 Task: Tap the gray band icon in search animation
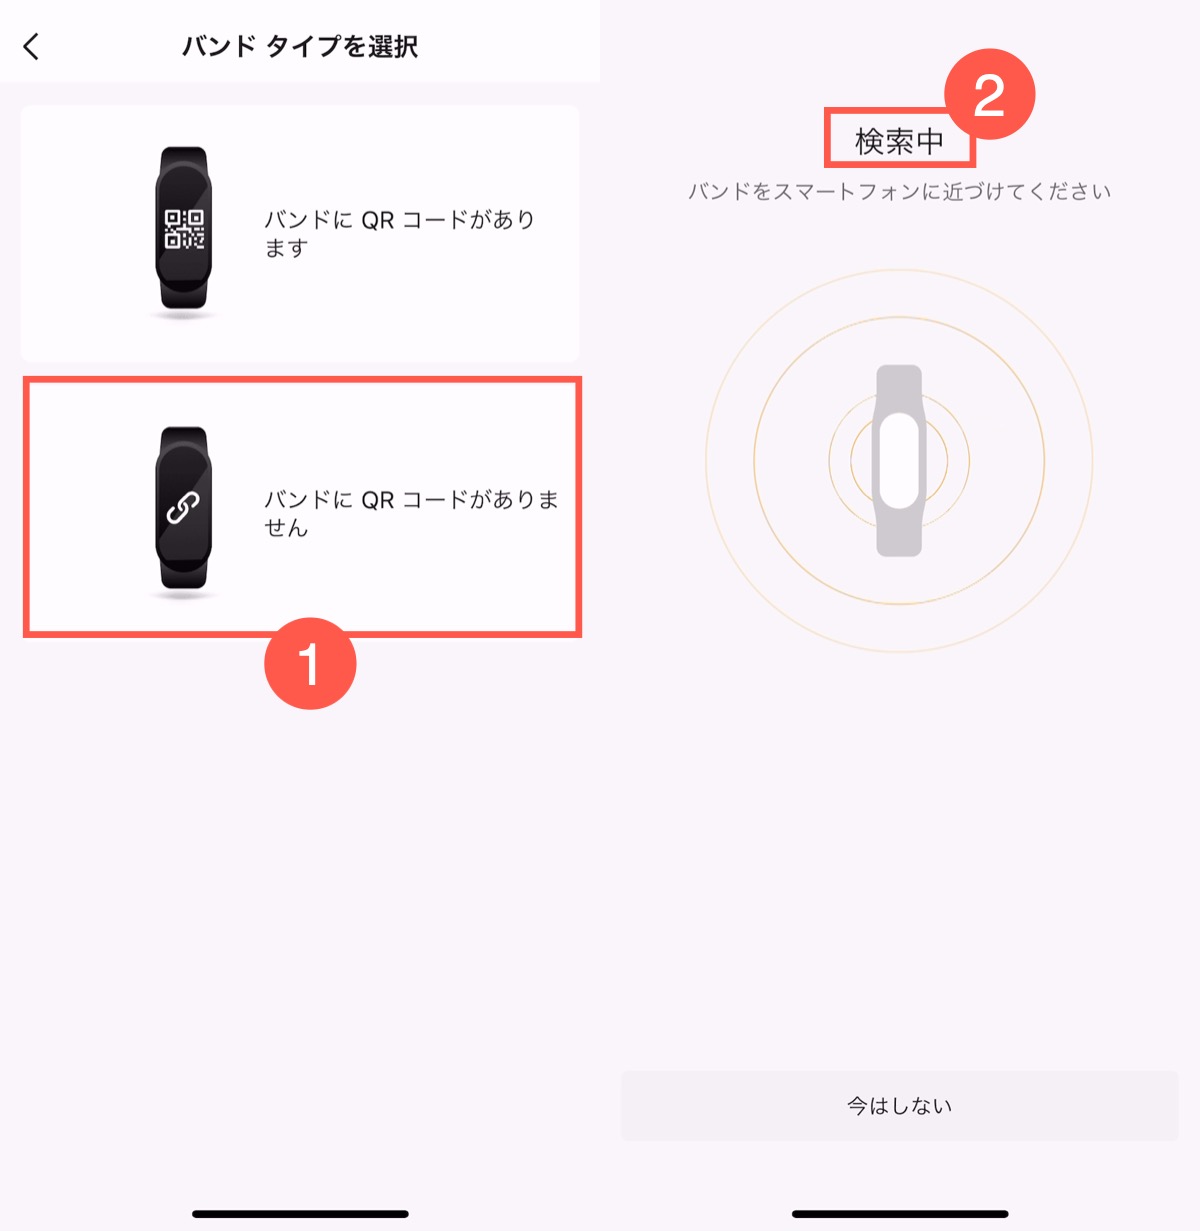tap(899, 460)
